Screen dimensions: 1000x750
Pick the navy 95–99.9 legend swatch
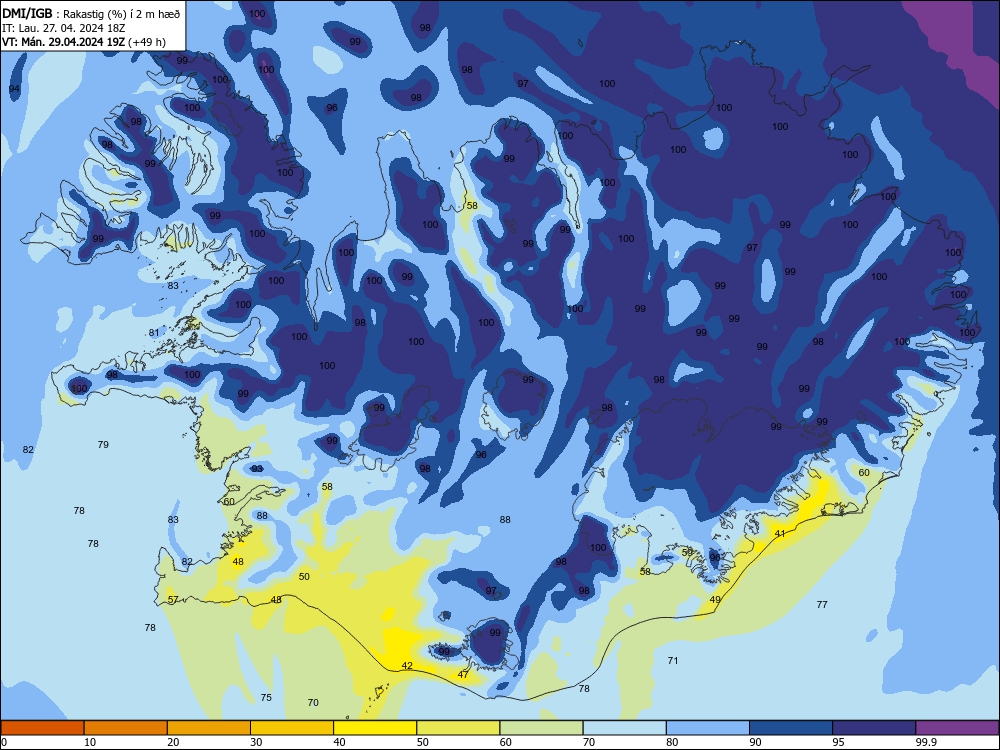pos(874,728)
